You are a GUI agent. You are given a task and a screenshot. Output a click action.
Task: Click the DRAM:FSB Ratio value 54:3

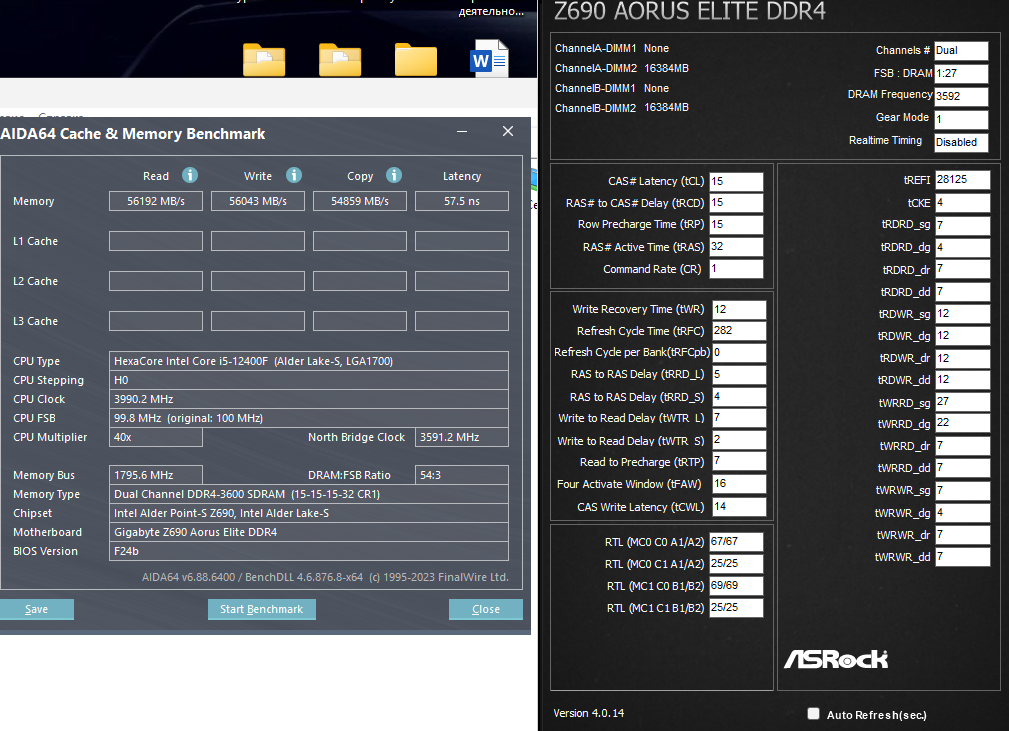tap(462, 475)
